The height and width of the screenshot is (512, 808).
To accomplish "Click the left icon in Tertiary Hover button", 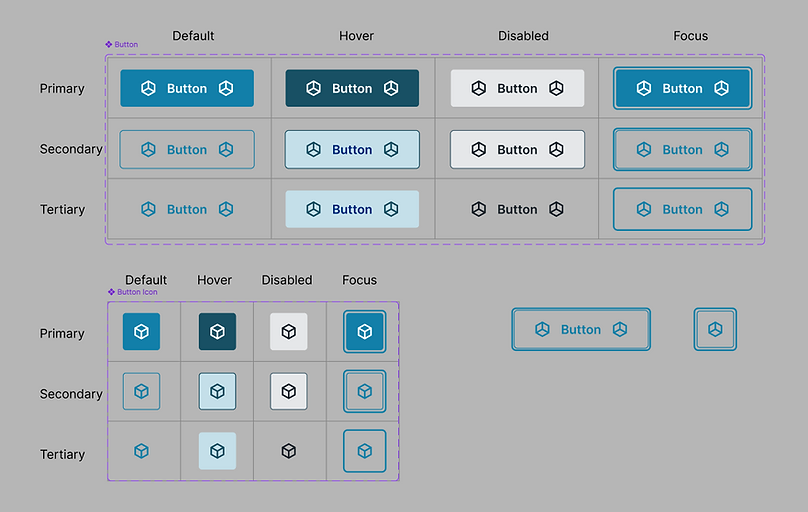I will pyautogui.click(x=313, y=209).
